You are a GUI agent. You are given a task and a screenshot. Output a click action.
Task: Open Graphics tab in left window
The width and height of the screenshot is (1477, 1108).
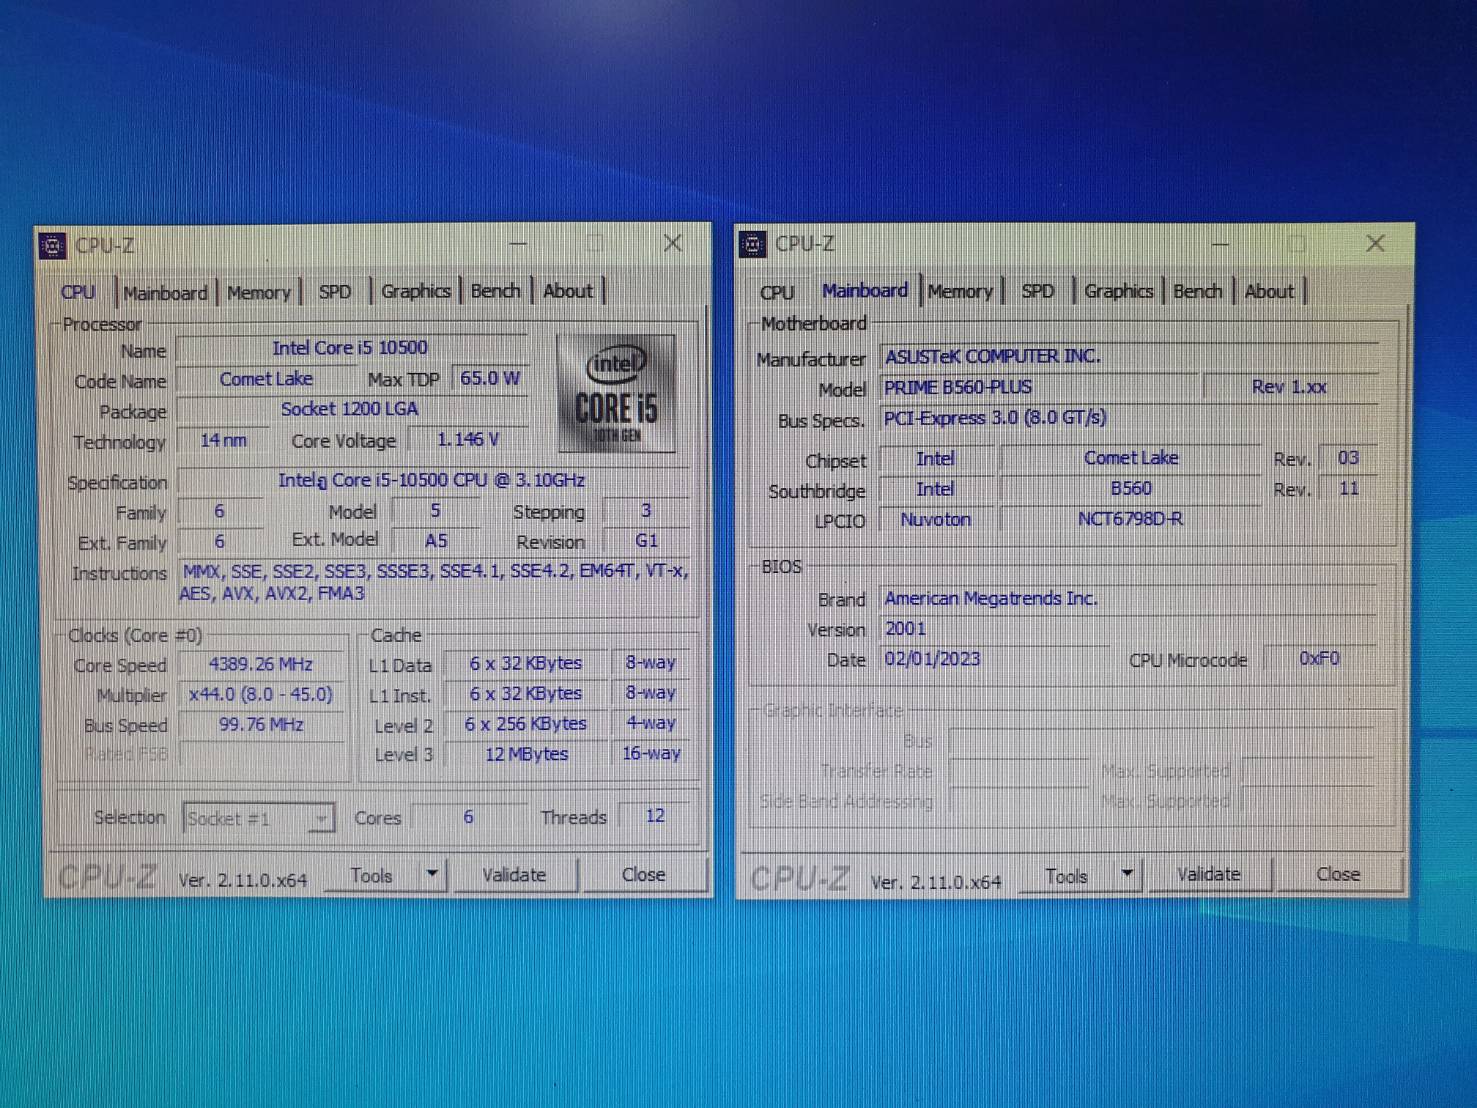416,291
